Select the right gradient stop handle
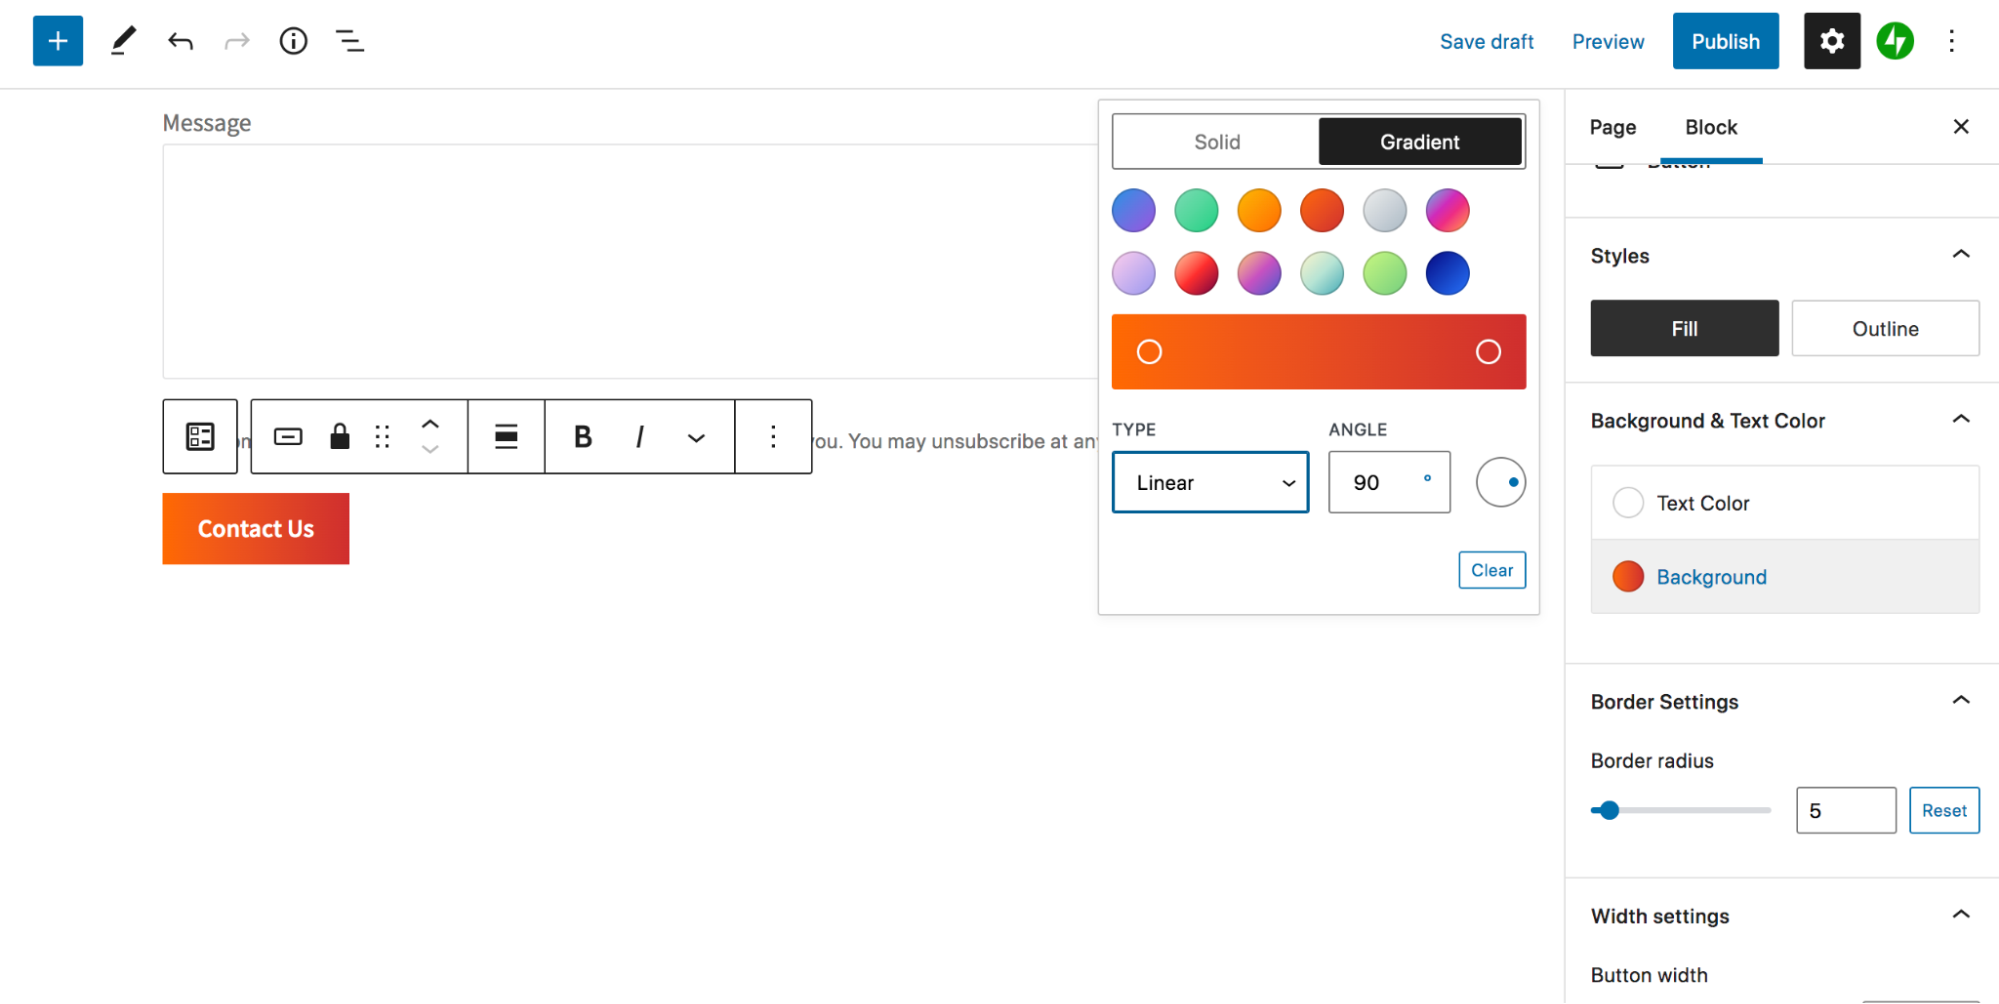 pyautogui.click(x=1488, y=352)
